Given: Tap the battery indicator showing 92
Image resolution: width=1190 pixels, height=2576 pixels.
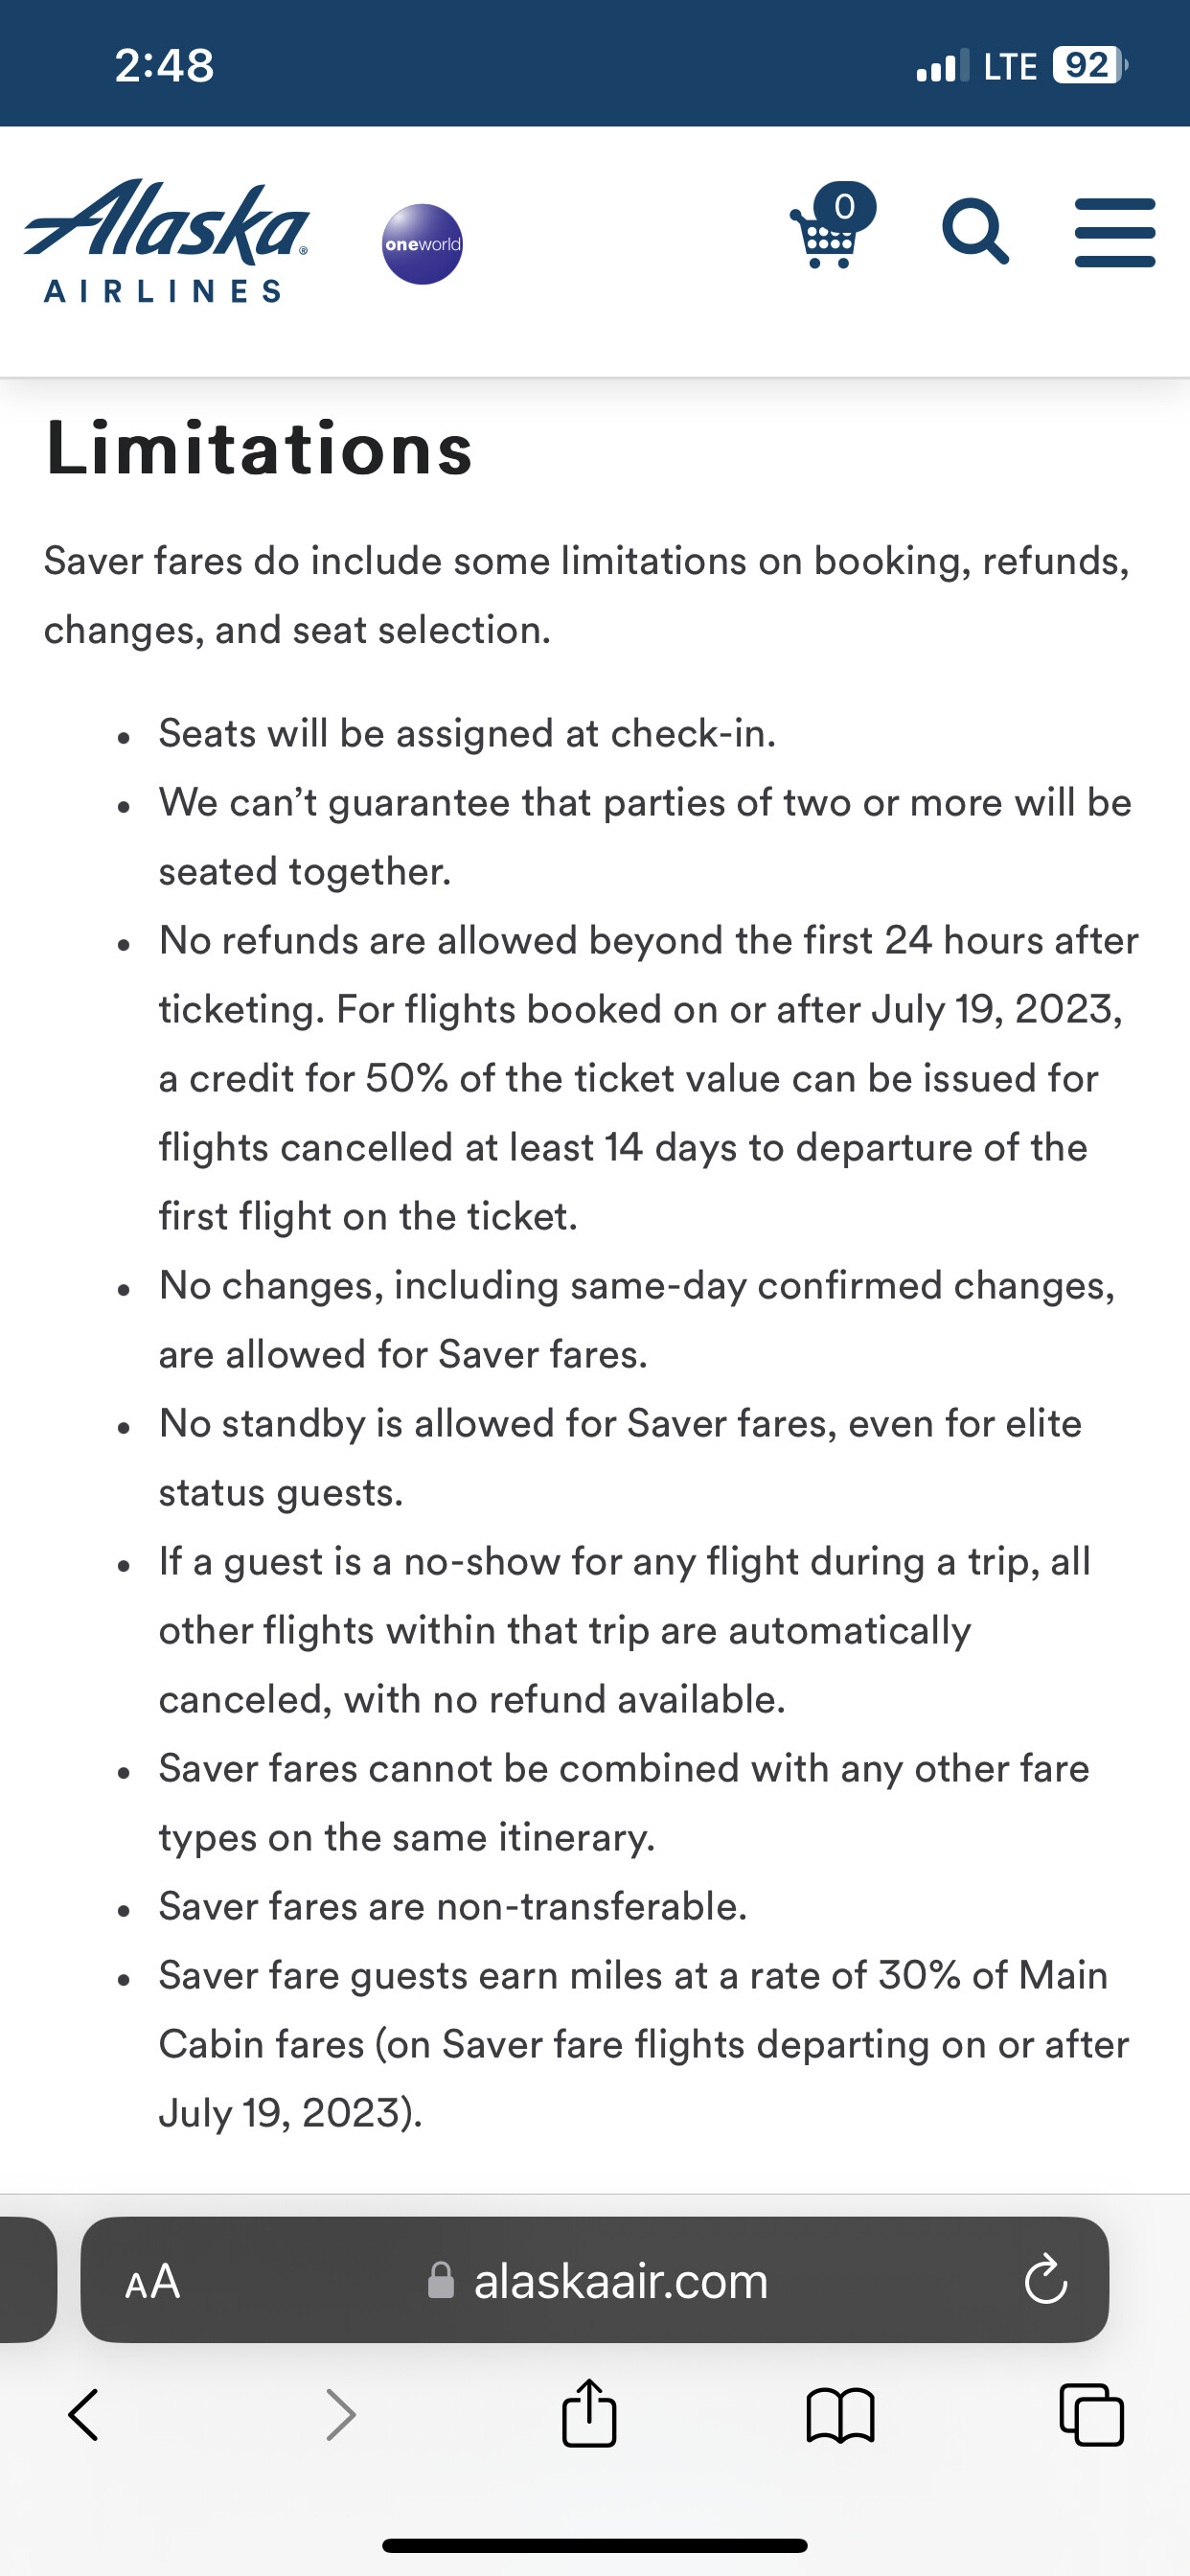Looking at the screenshot, I should 1089,66.
